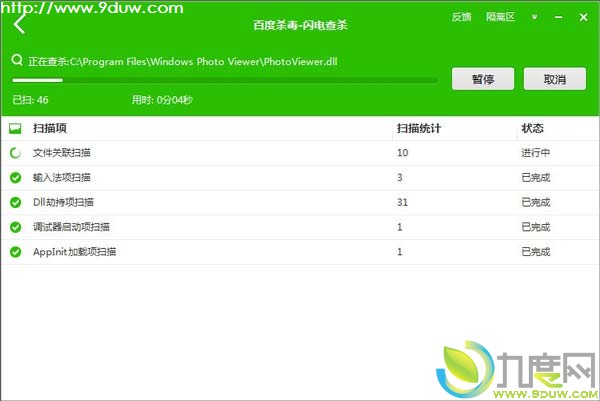Select the AppInit加载项扫描 row text
The image size is (600, 401).
tap(75, 252)
